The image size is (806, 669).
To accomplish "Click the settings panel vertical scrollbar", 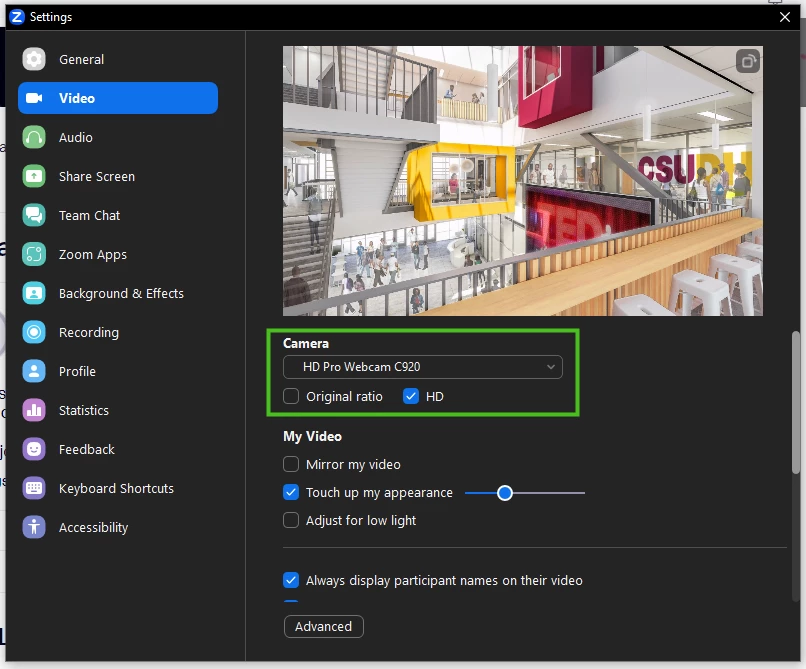I will [x=795, y=402].
